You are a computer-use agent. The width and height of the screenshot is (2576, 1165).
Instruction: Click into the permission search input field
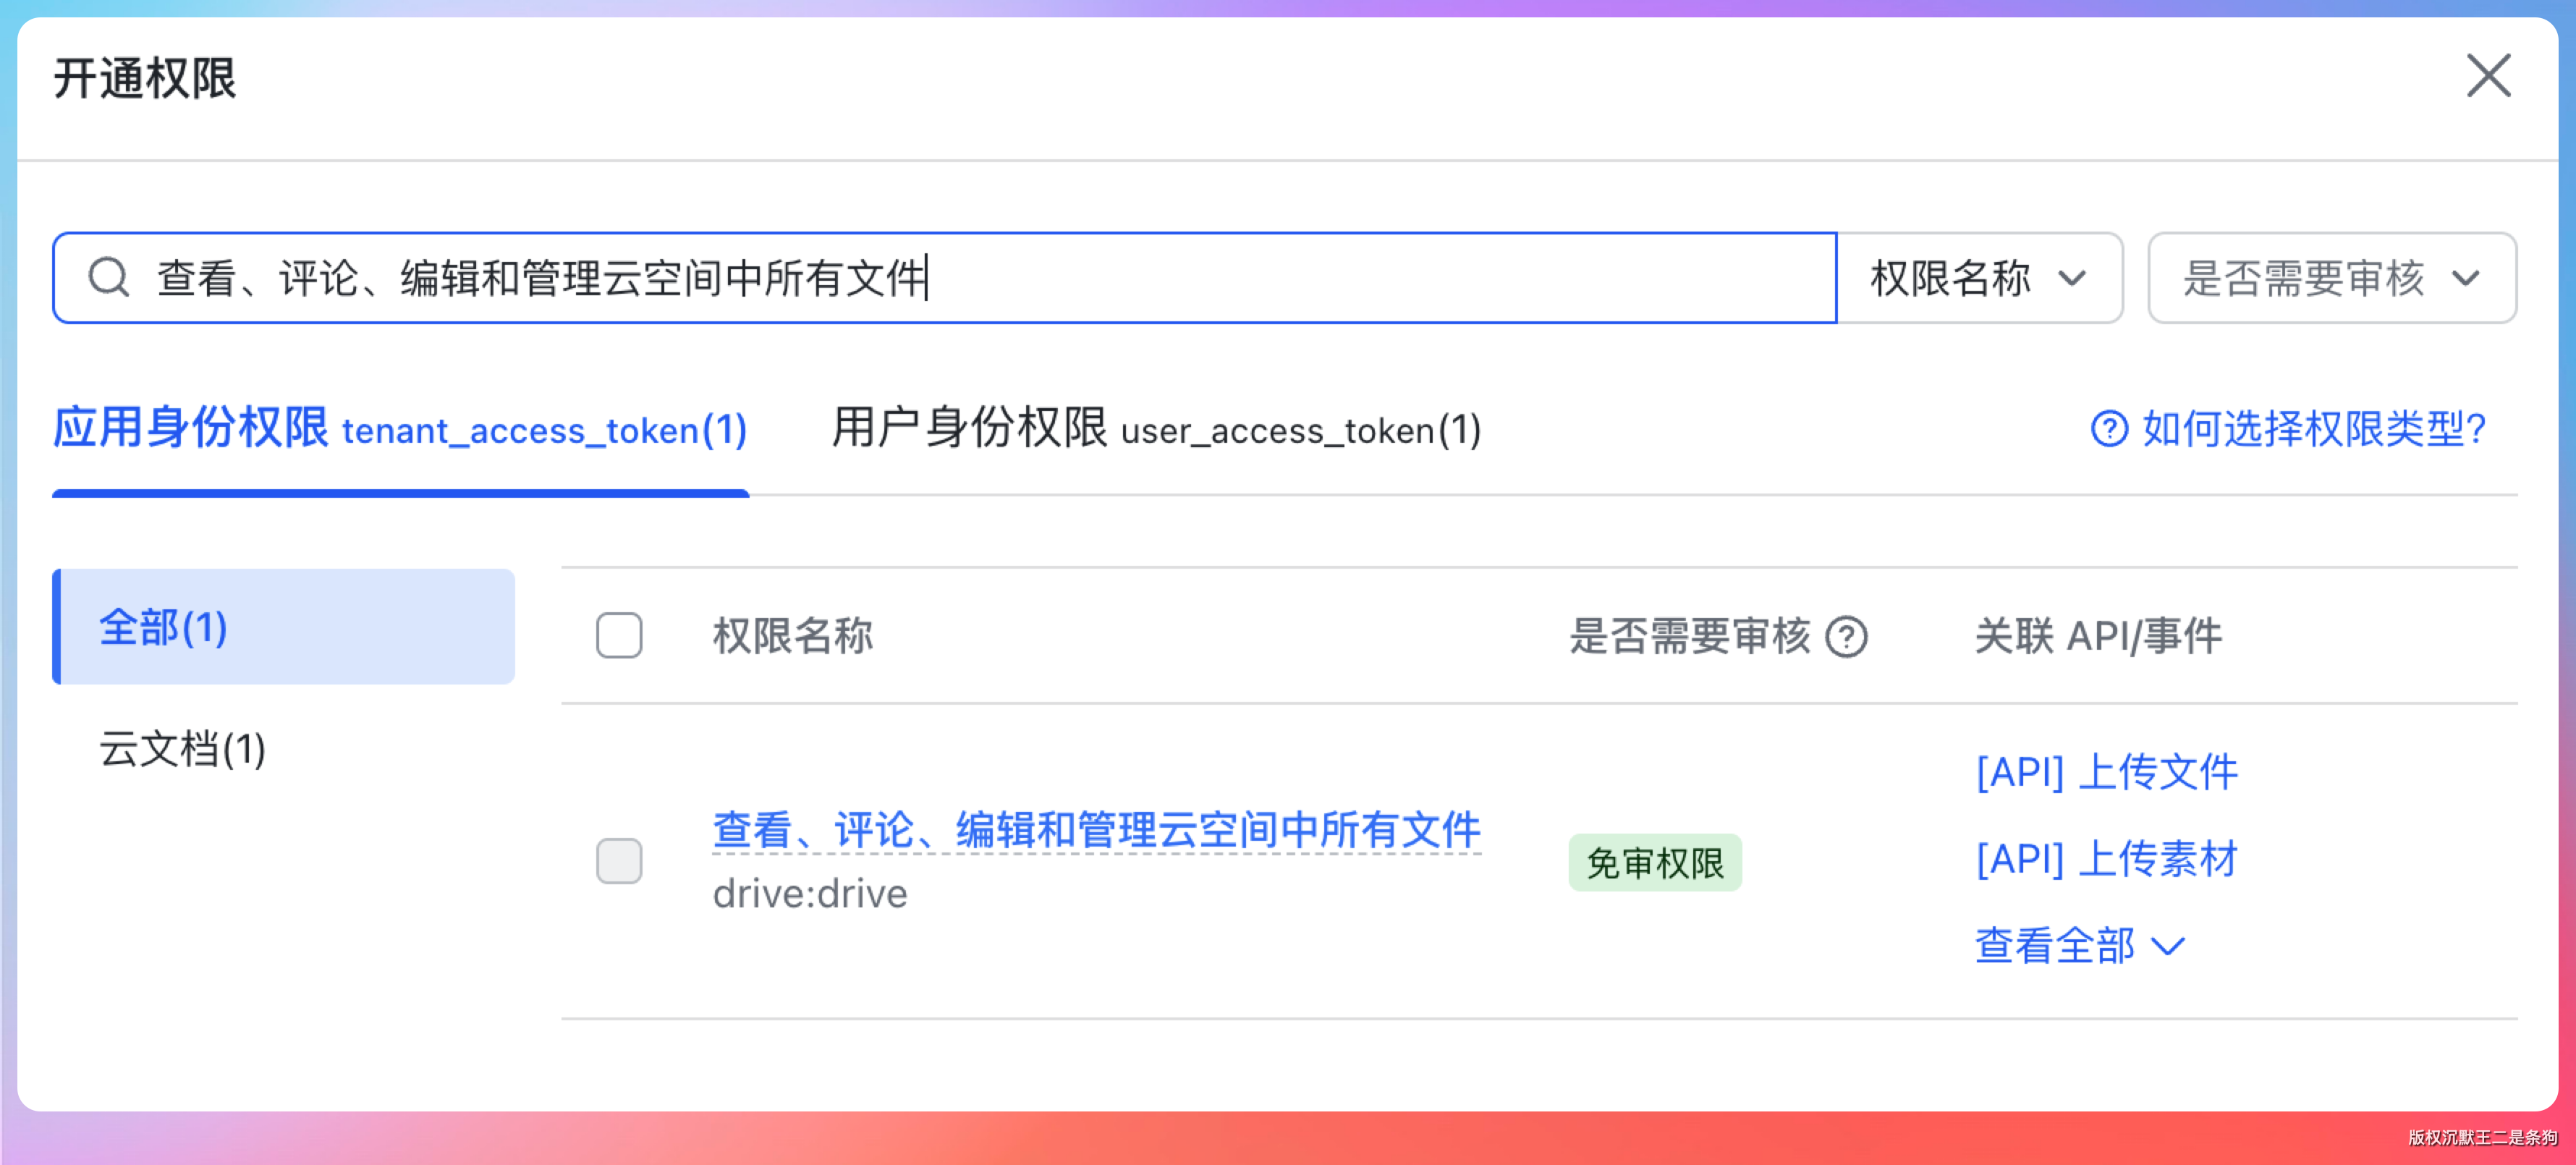click(x=1300, y=278)
